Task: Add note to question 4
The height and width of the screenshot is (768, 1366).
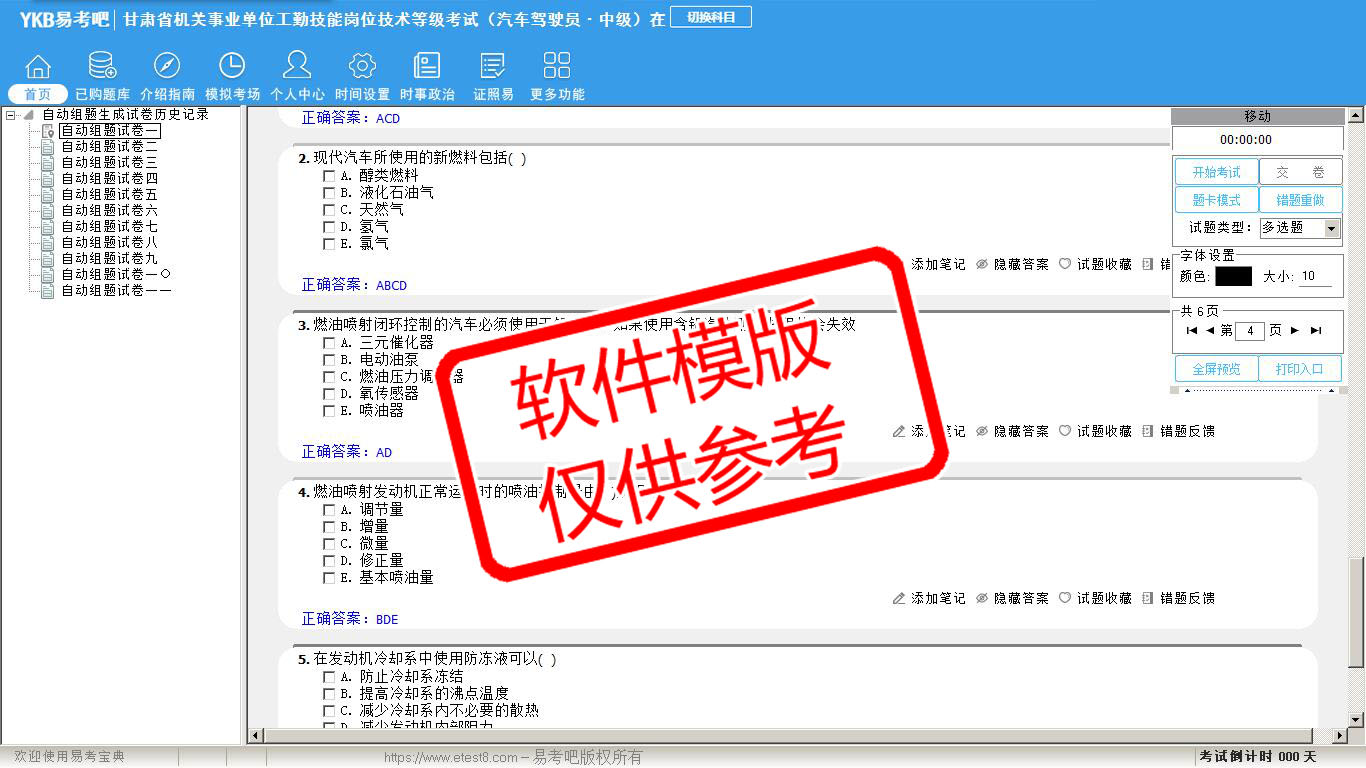Action: [929, 599]
